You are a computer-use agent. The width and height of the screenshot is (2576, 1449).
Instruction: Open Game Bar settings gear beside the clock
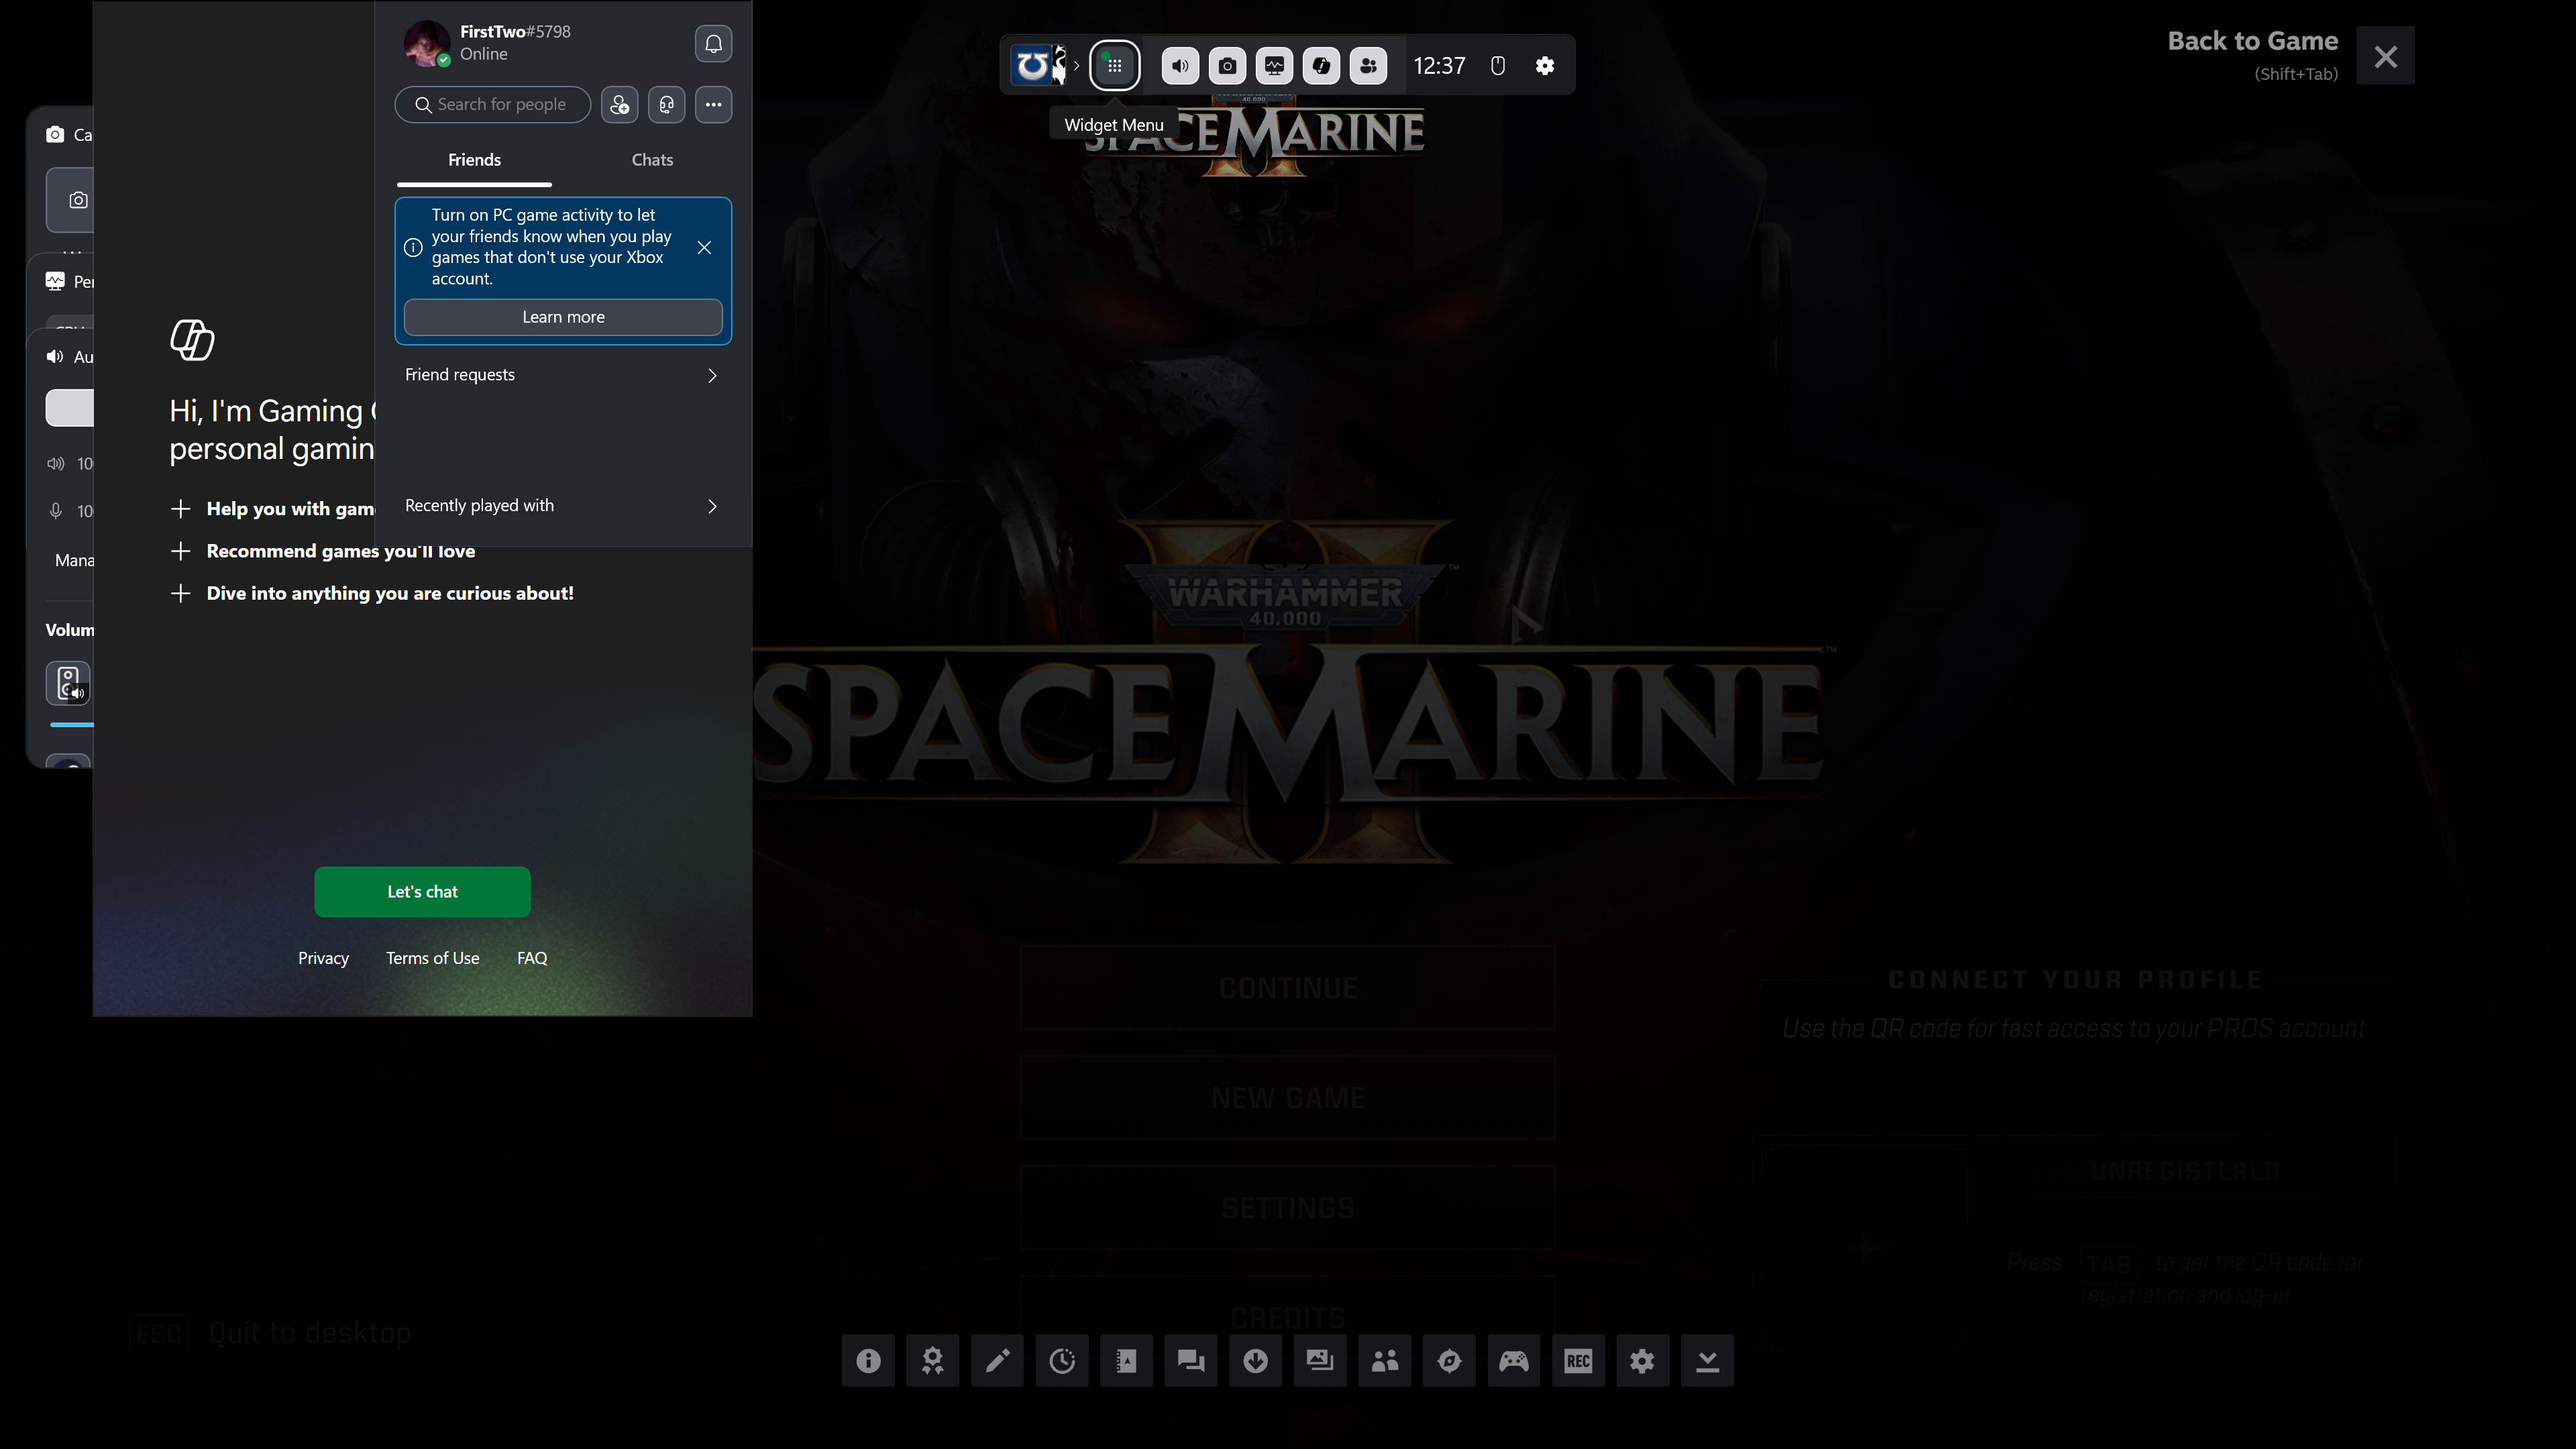click(1545, 66)
